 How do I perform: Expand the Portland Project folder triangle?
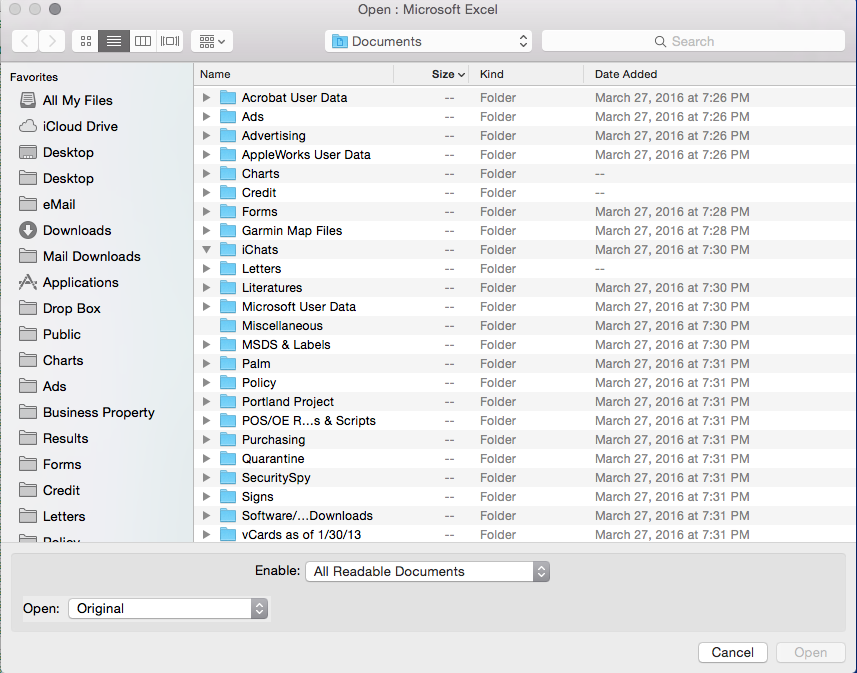(x=206, y=401)
